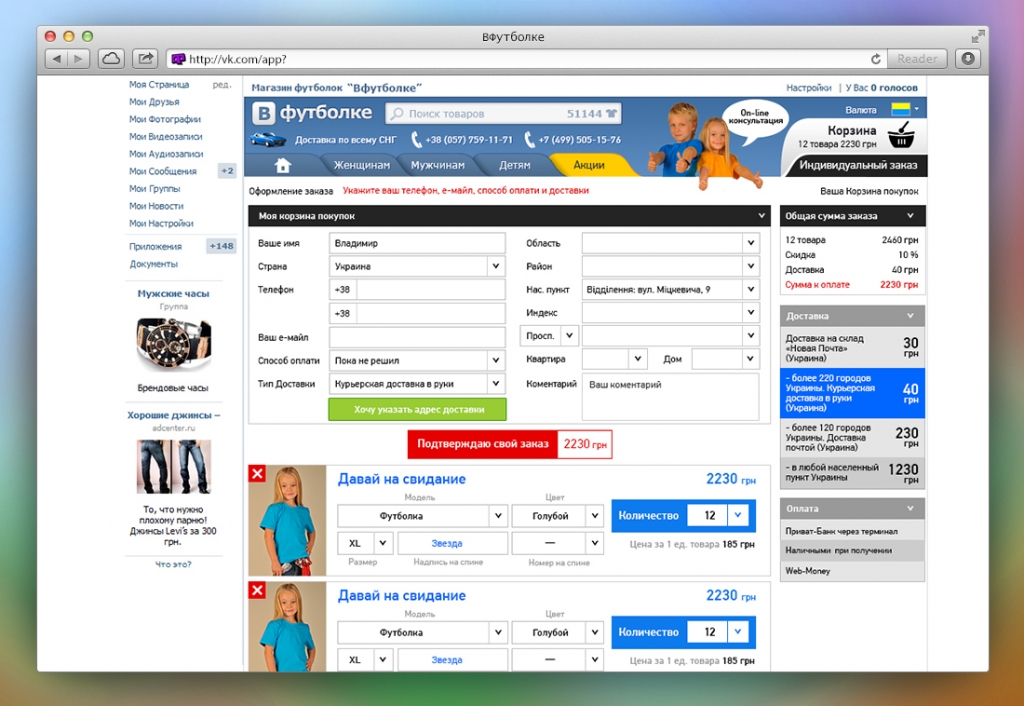This screenshot has width=1024, height=706.
Task: Click into the Ваш е-майл field
Action: pyautogui.click(x=417, y=337)
